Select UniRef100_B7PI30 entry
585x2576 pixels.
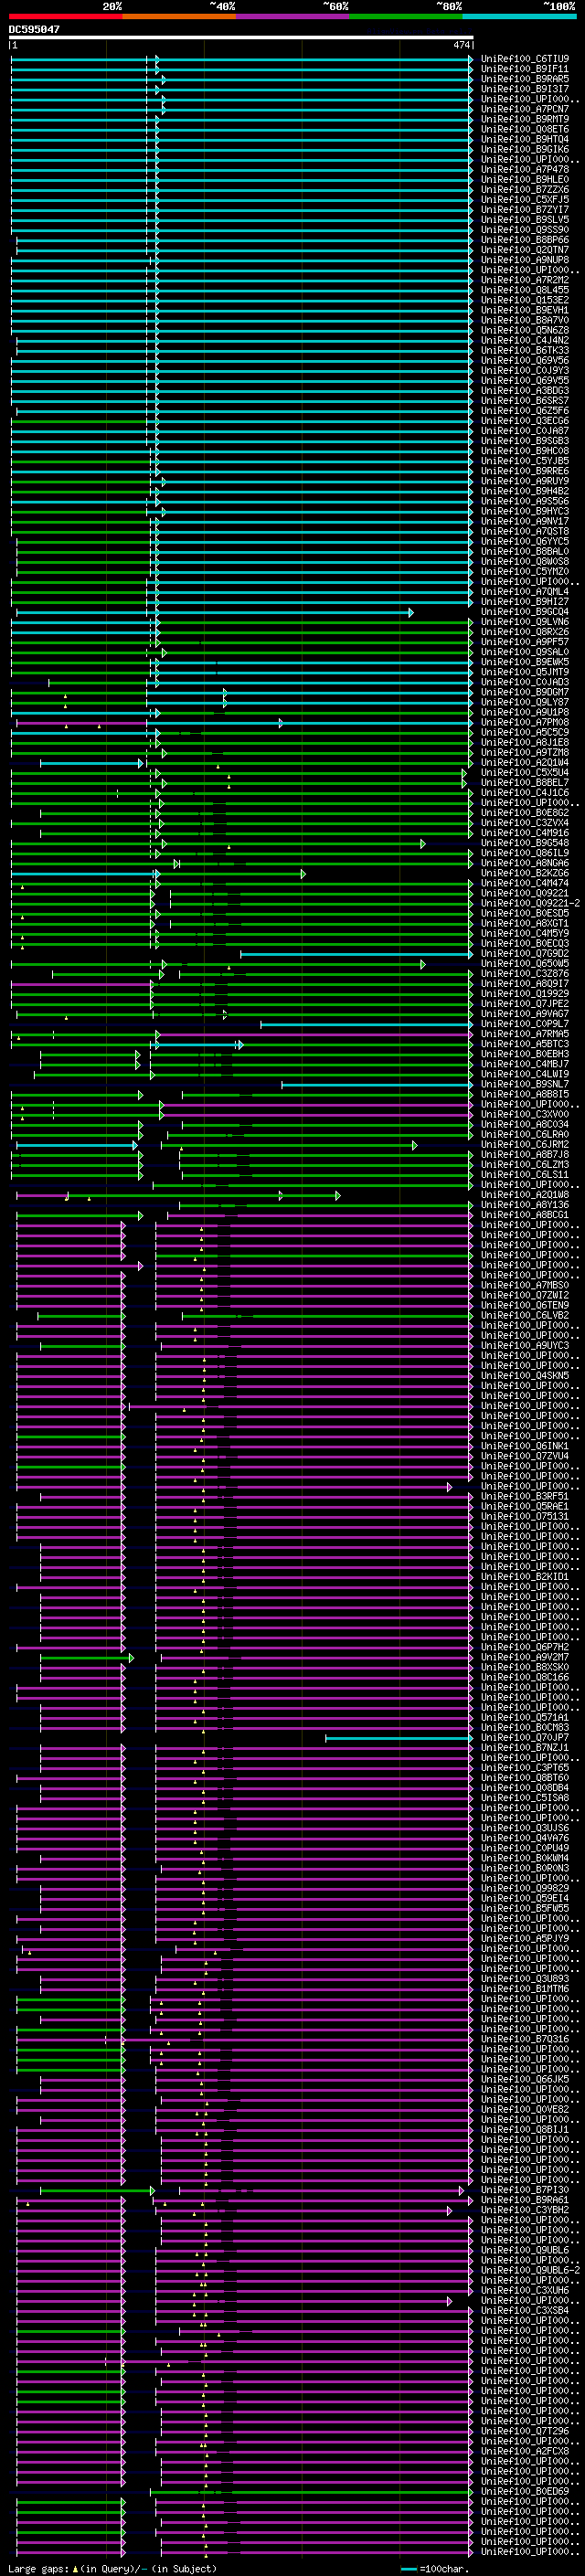(x=525, y=2189)
